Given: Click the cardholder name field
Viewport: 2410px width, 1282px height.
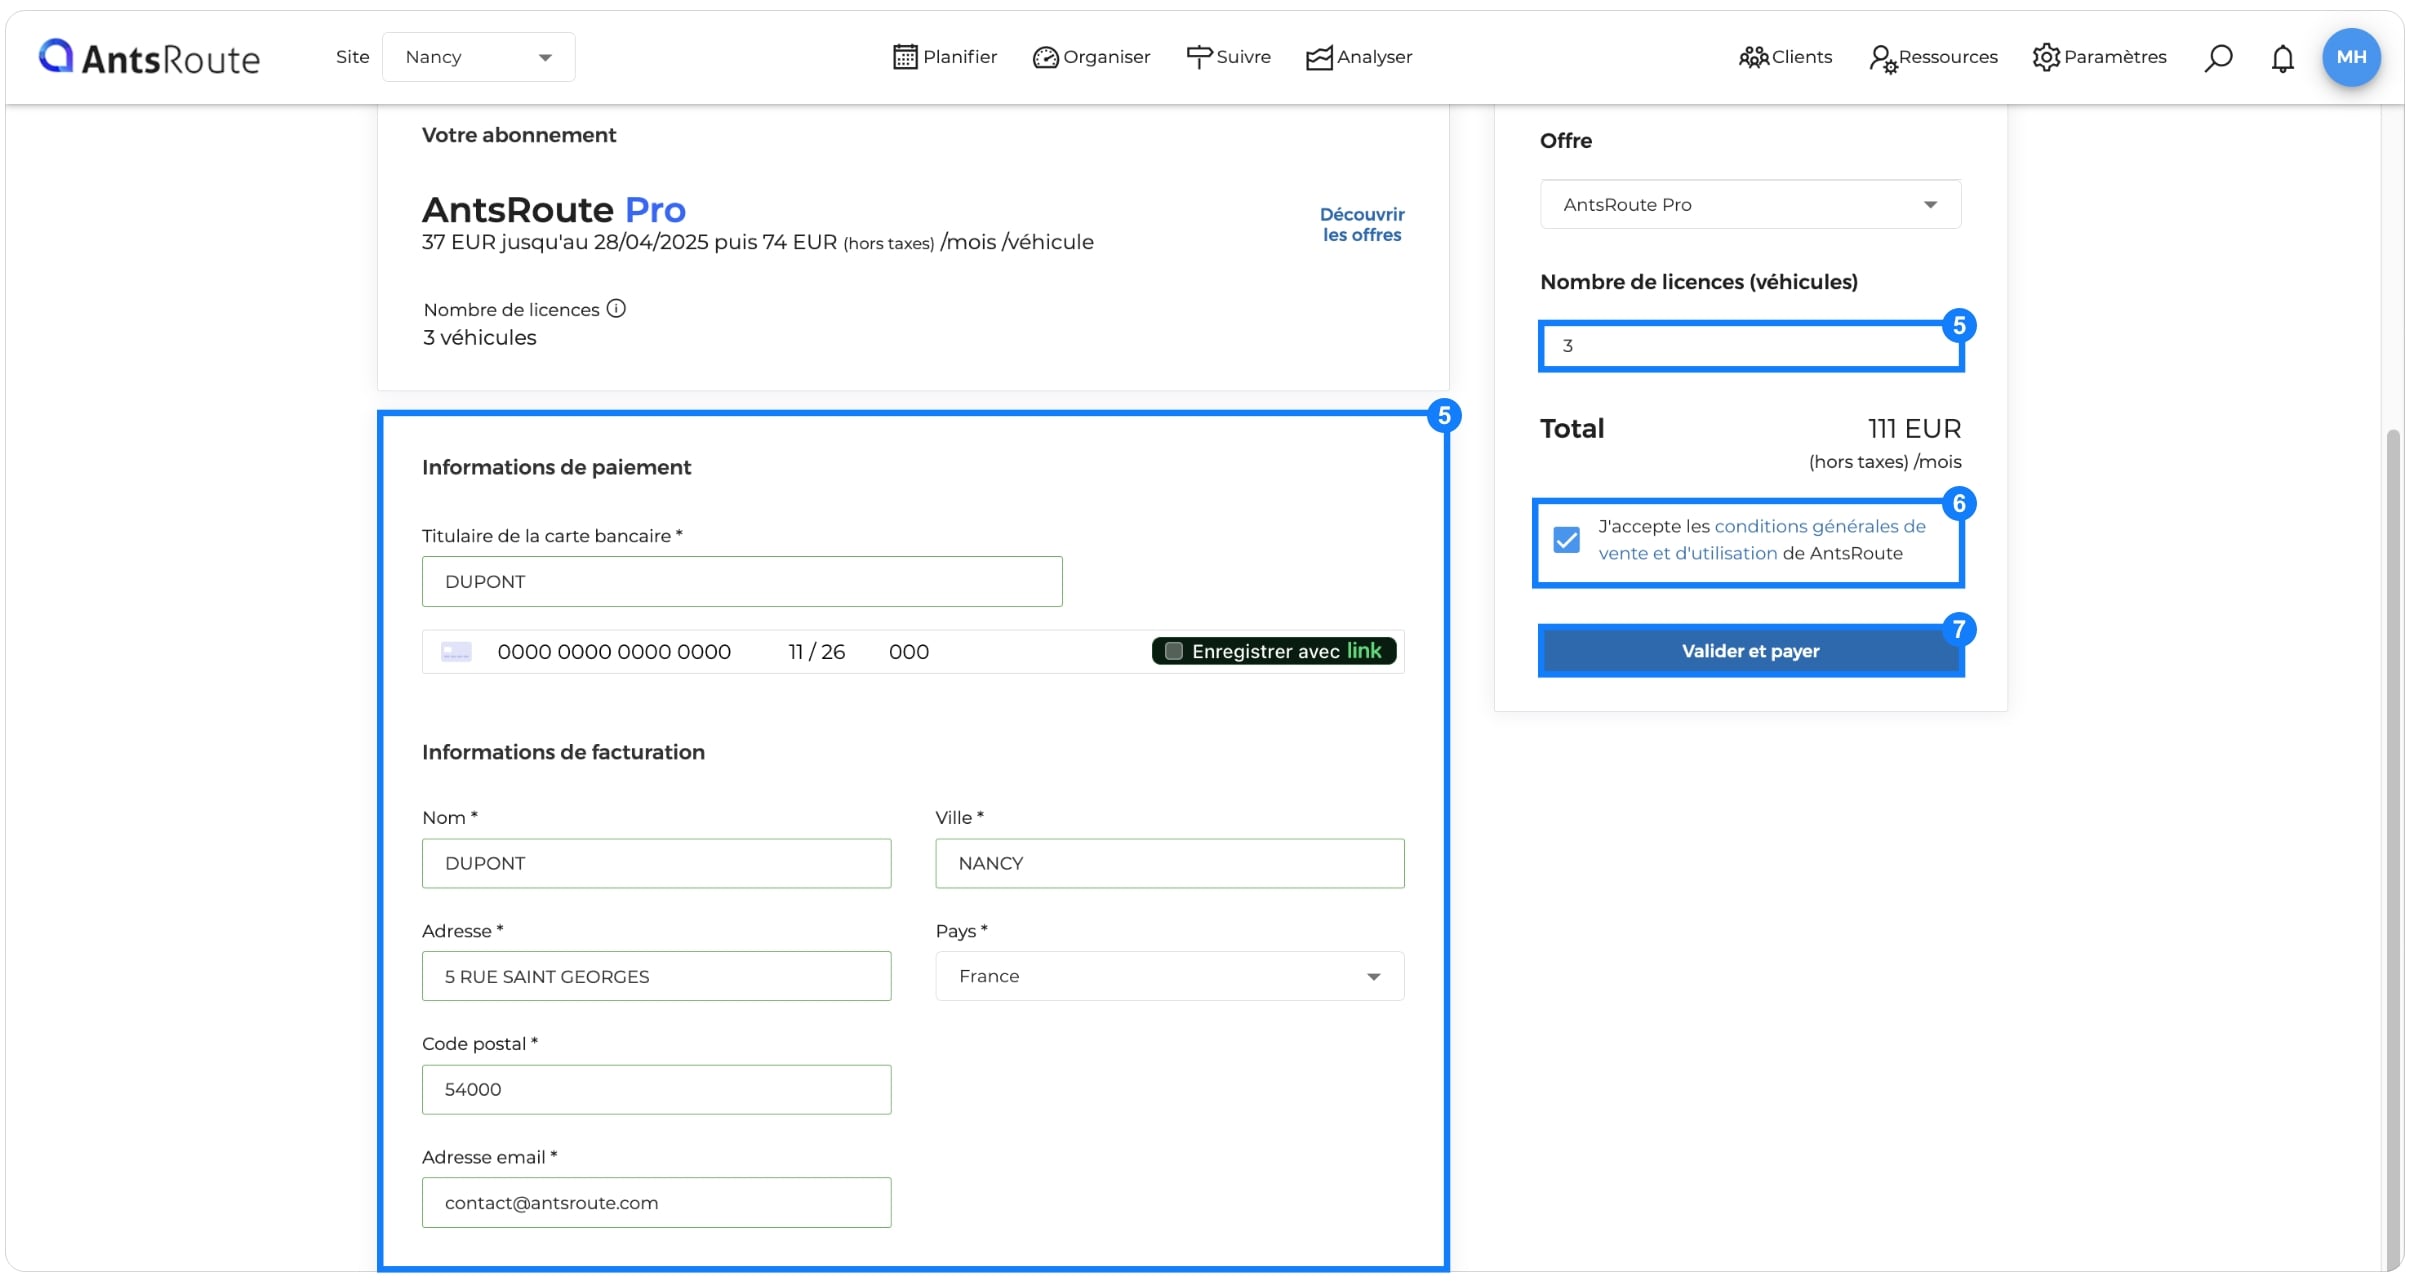Looking at the screenshot, I should (742, 581).
